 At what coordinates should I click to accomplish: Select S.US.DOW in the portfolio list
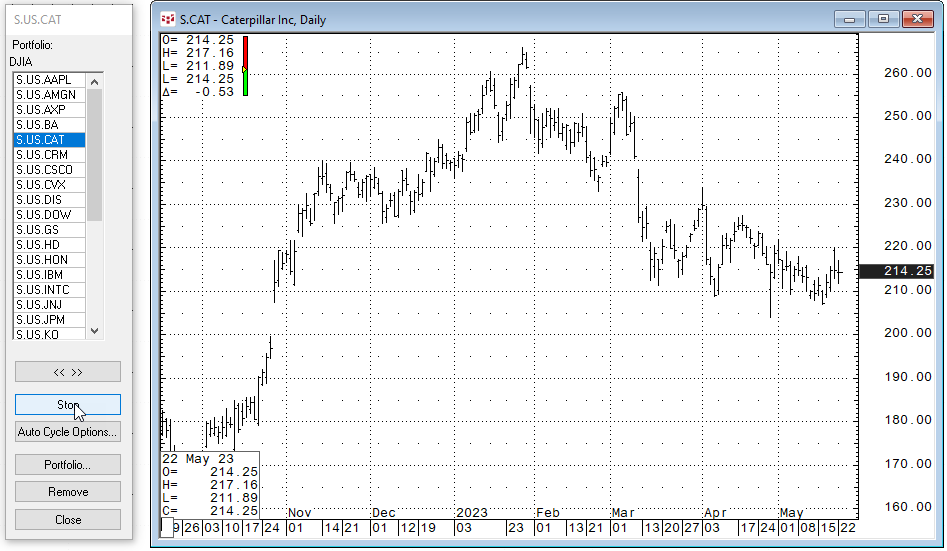[x=49, y=215]
